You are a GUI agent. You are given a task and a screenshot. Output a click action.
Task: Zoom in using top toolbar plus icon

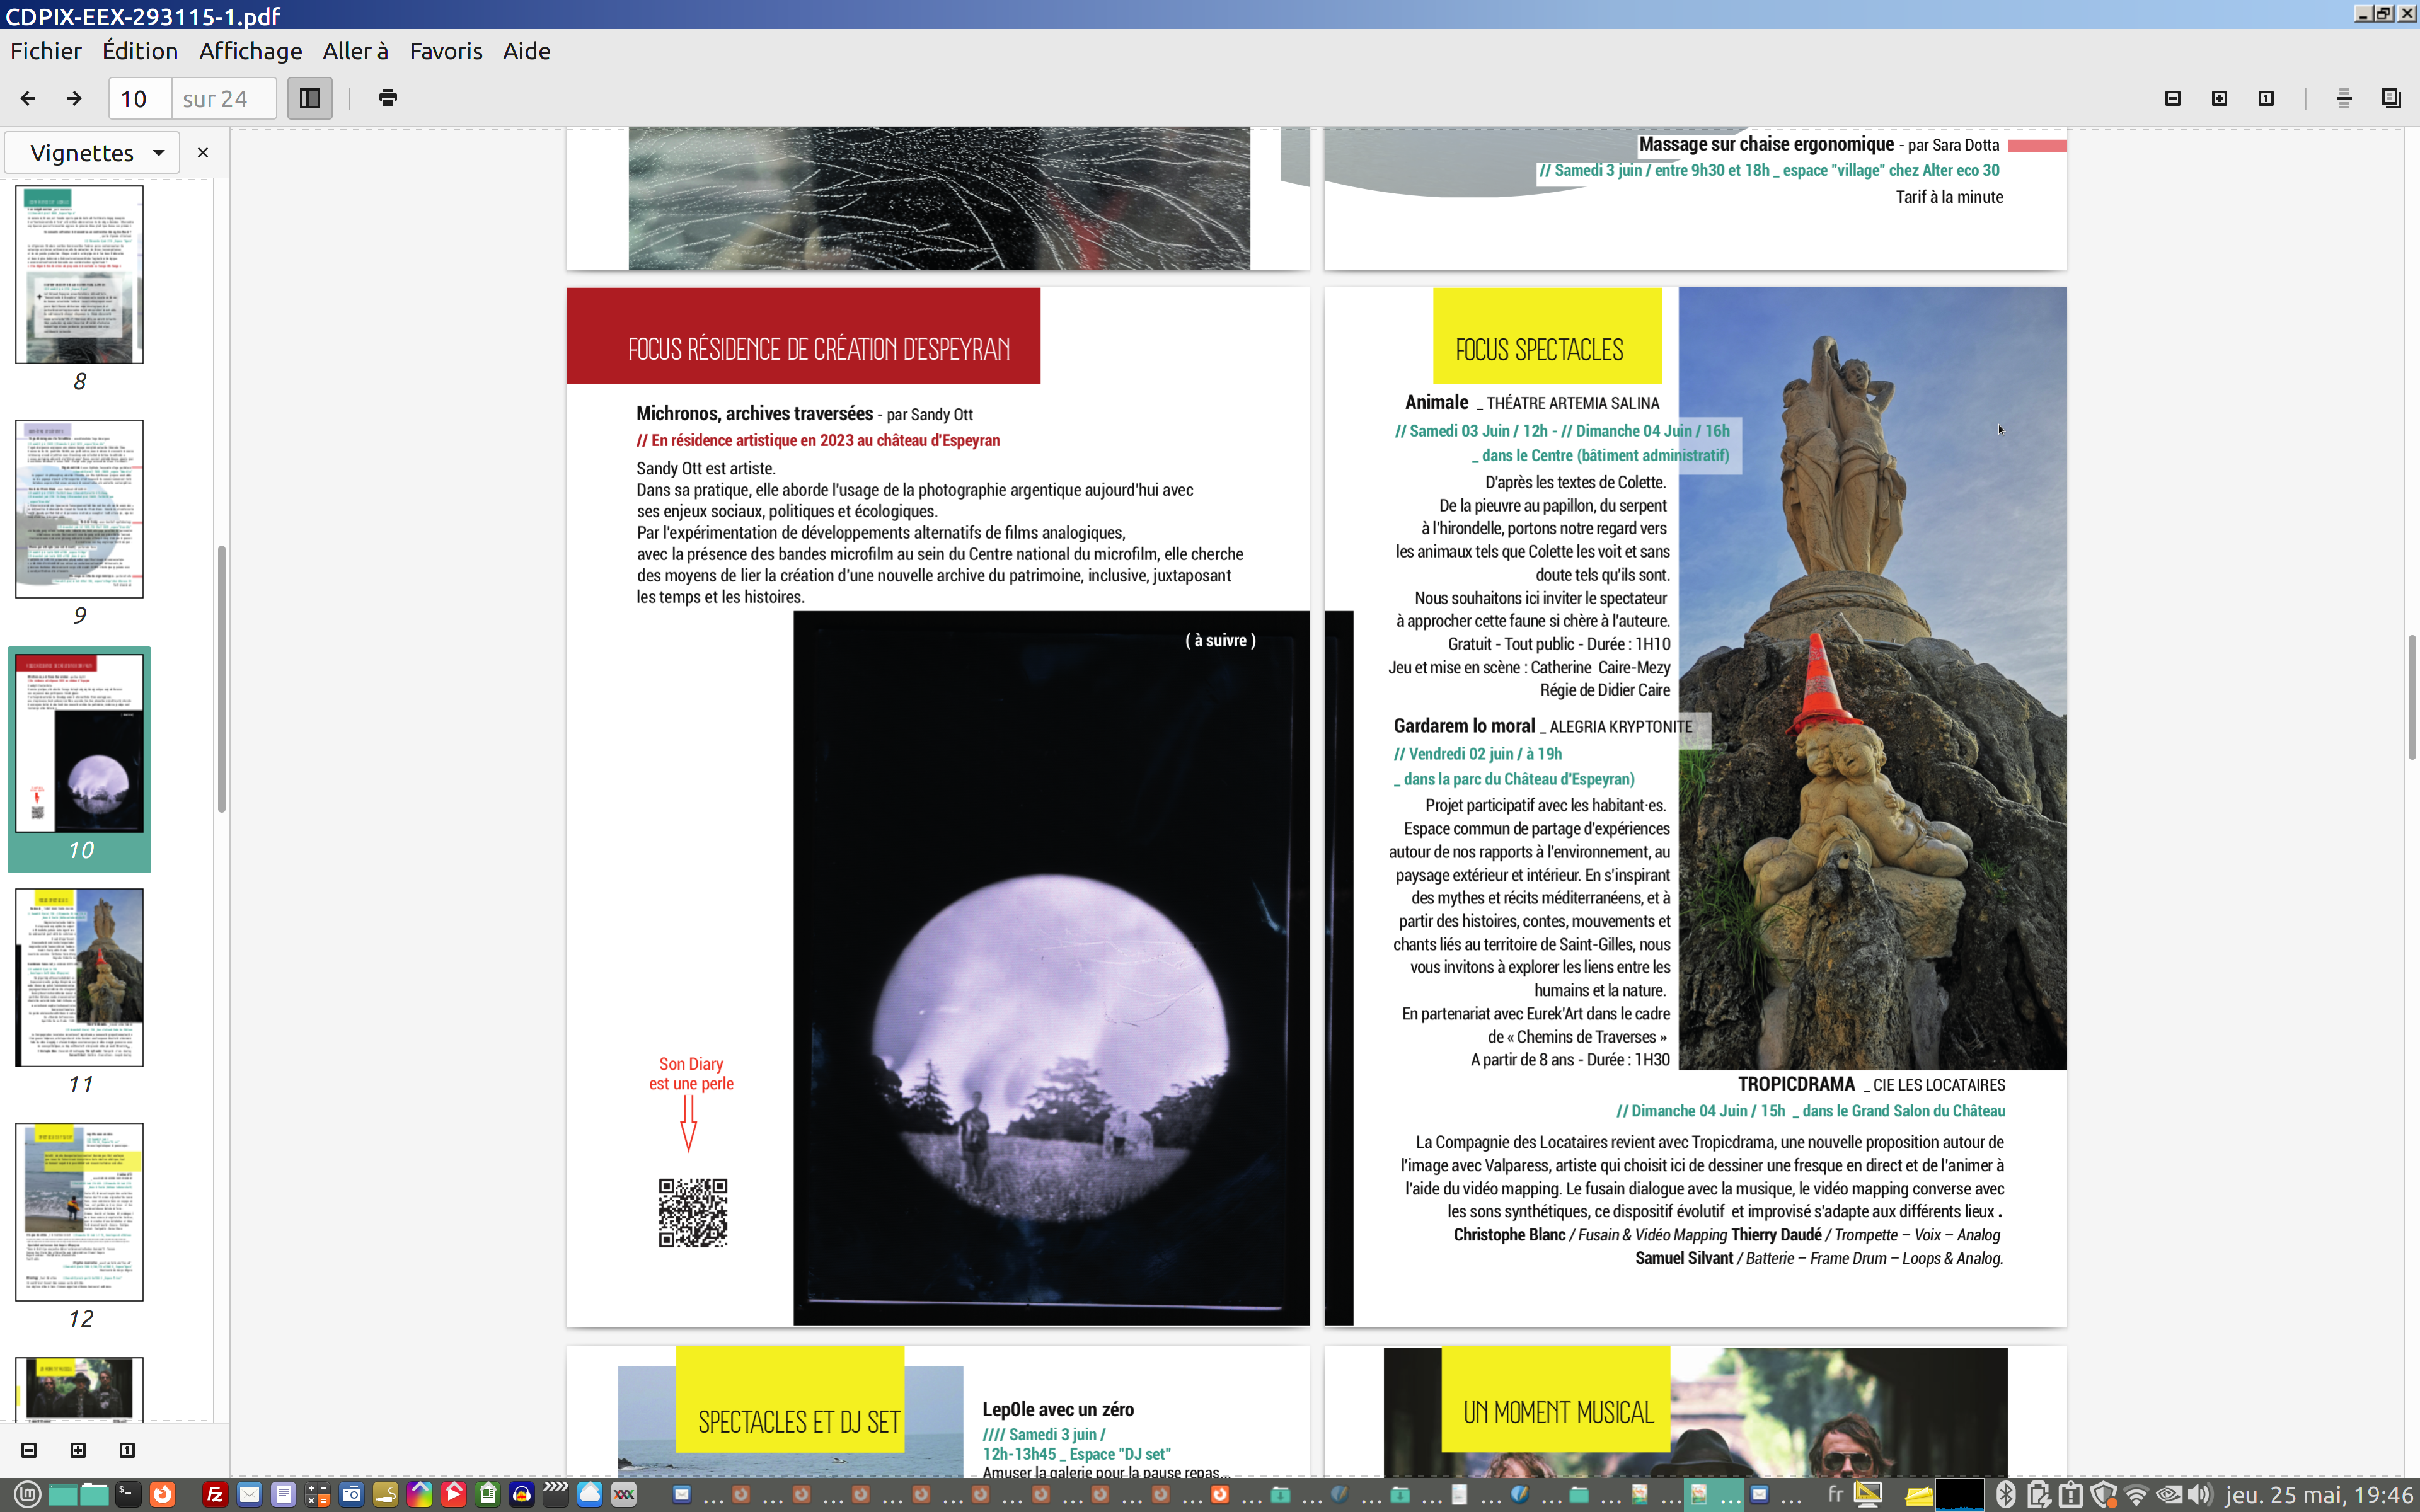[2219, 98]
